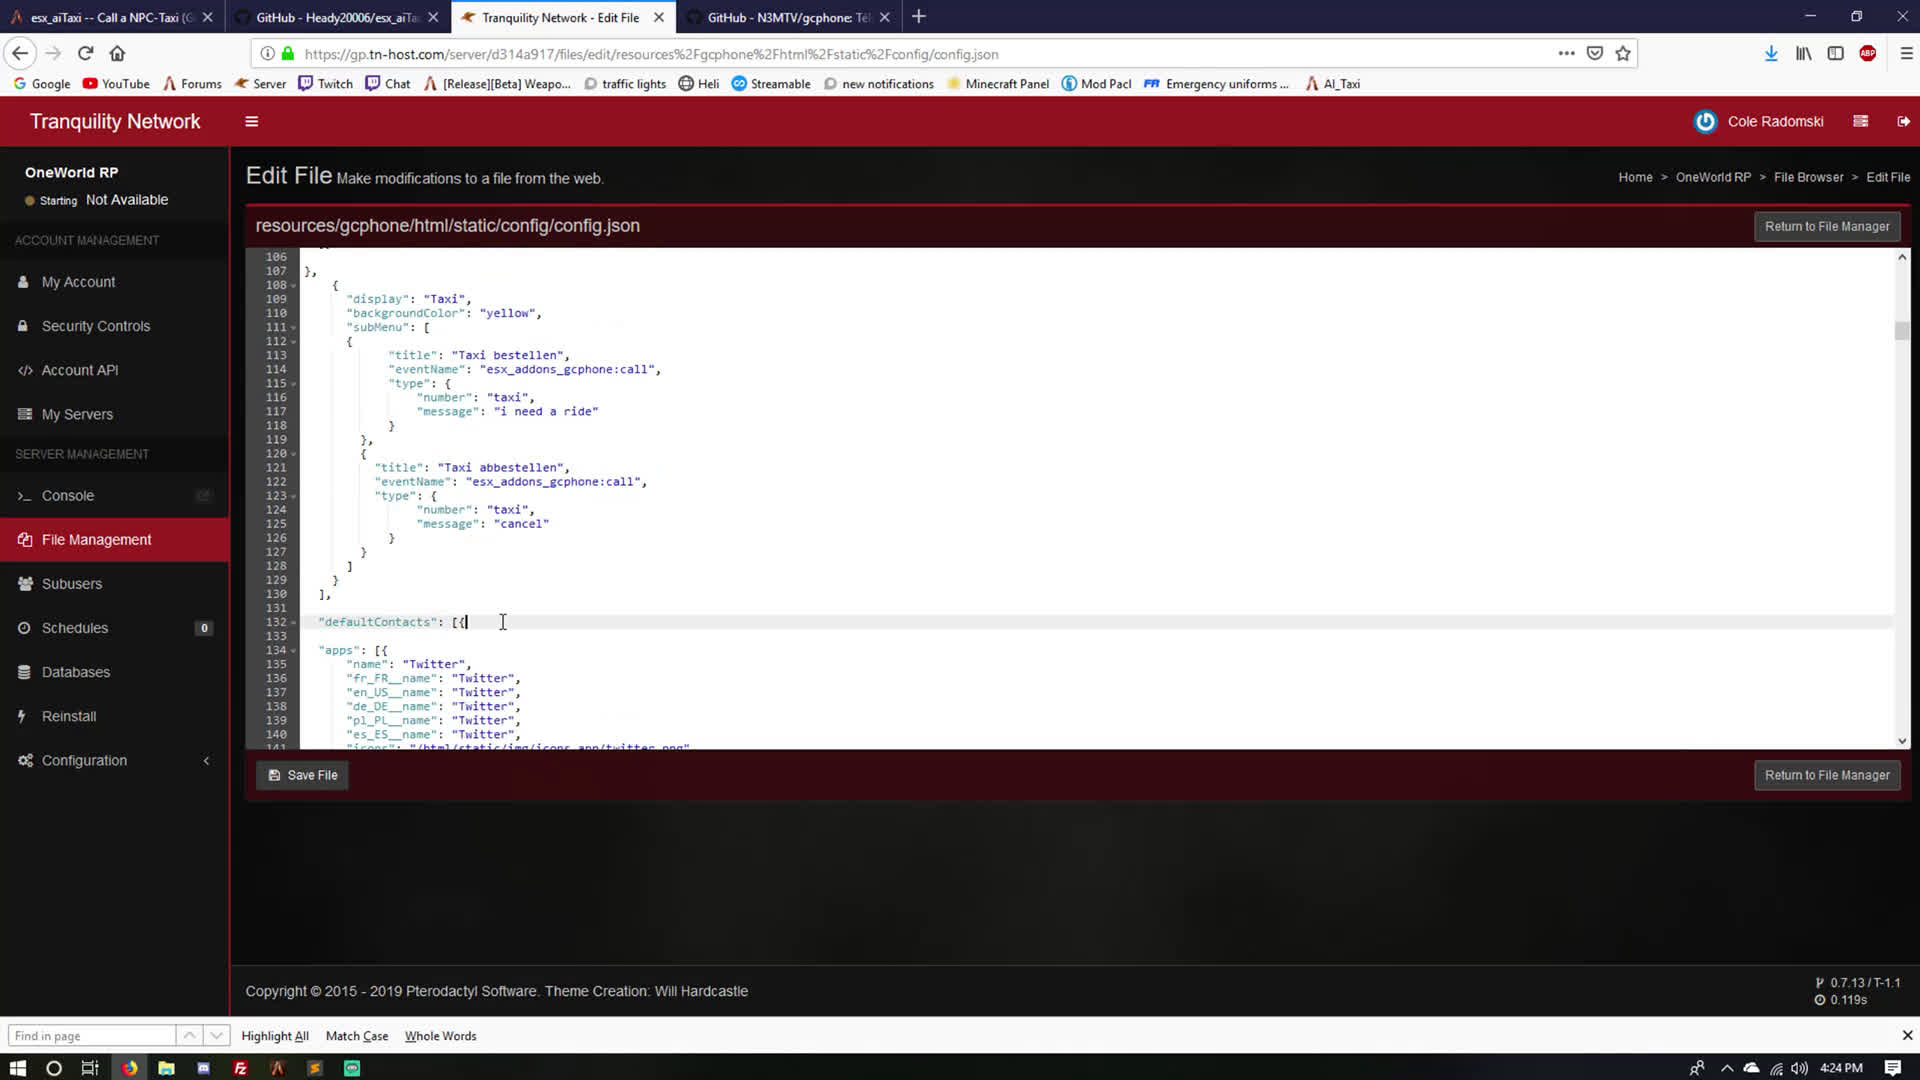Click the Save File button
The image size is (1920, 1080).
coord(302,775)
